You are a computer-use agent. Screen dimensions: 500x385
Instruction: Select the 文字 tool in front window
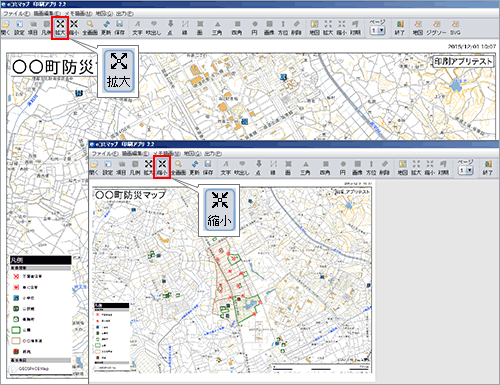point(226,168)
